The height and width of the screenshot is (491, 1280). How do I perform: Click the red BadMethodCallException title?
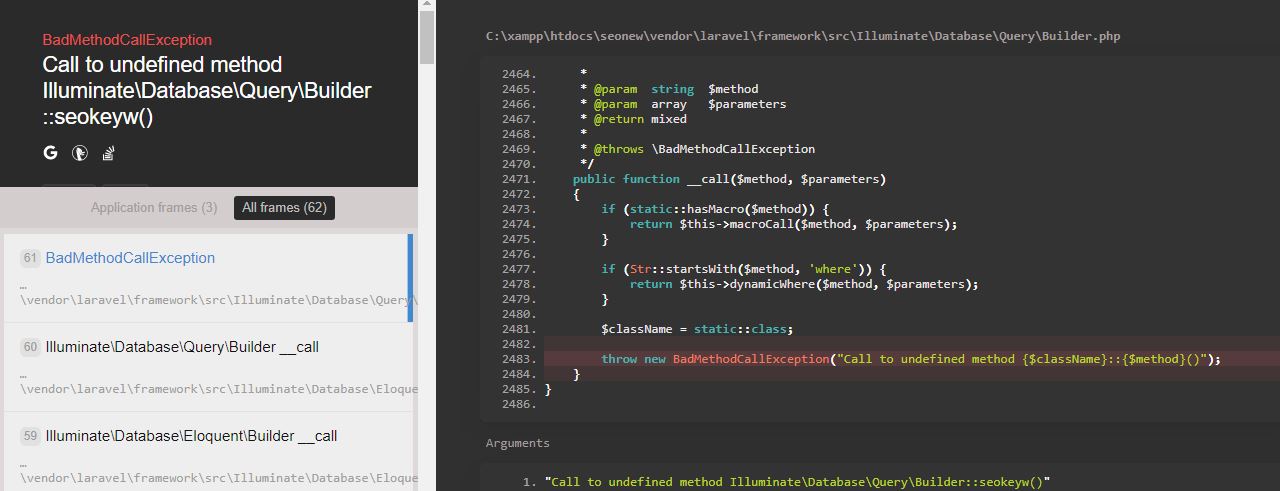(x=127, y=40)
